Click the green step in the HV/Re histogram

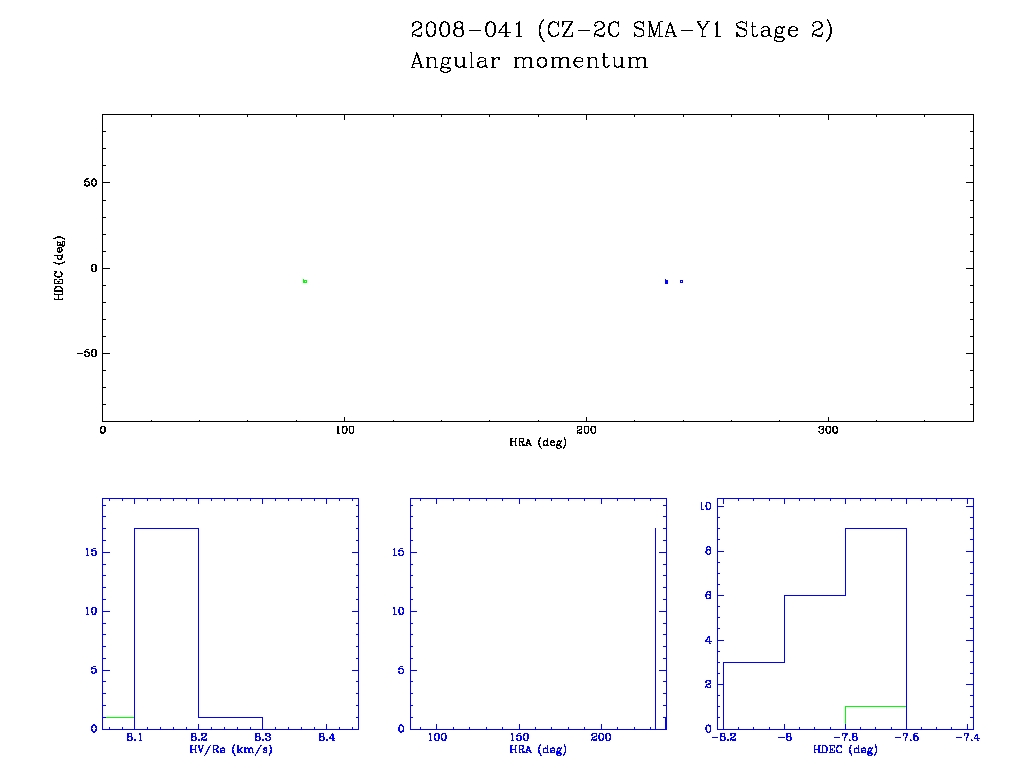tap(117, 717)
